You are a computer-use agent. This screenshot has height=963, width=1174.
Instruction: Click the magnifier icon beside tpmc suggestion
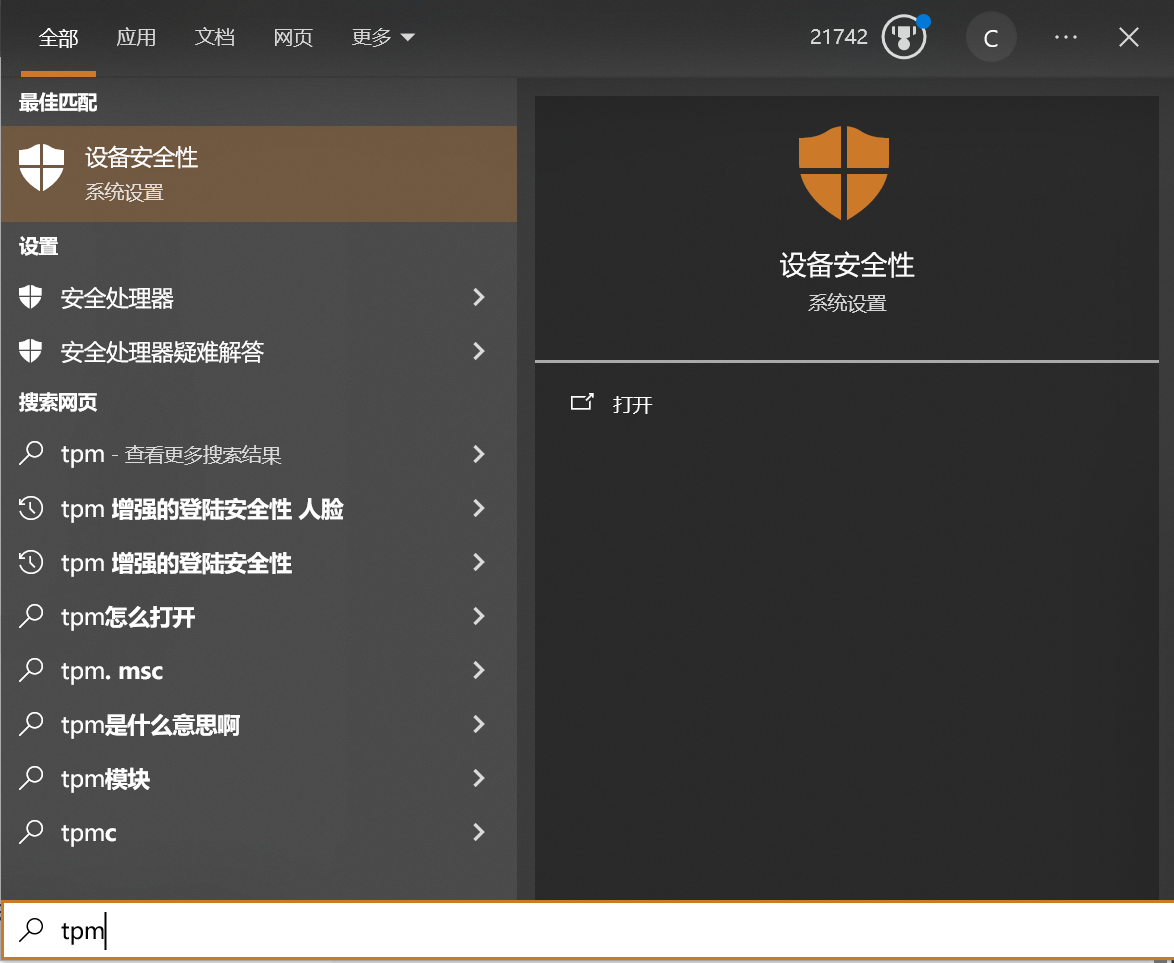pos(31,832)
